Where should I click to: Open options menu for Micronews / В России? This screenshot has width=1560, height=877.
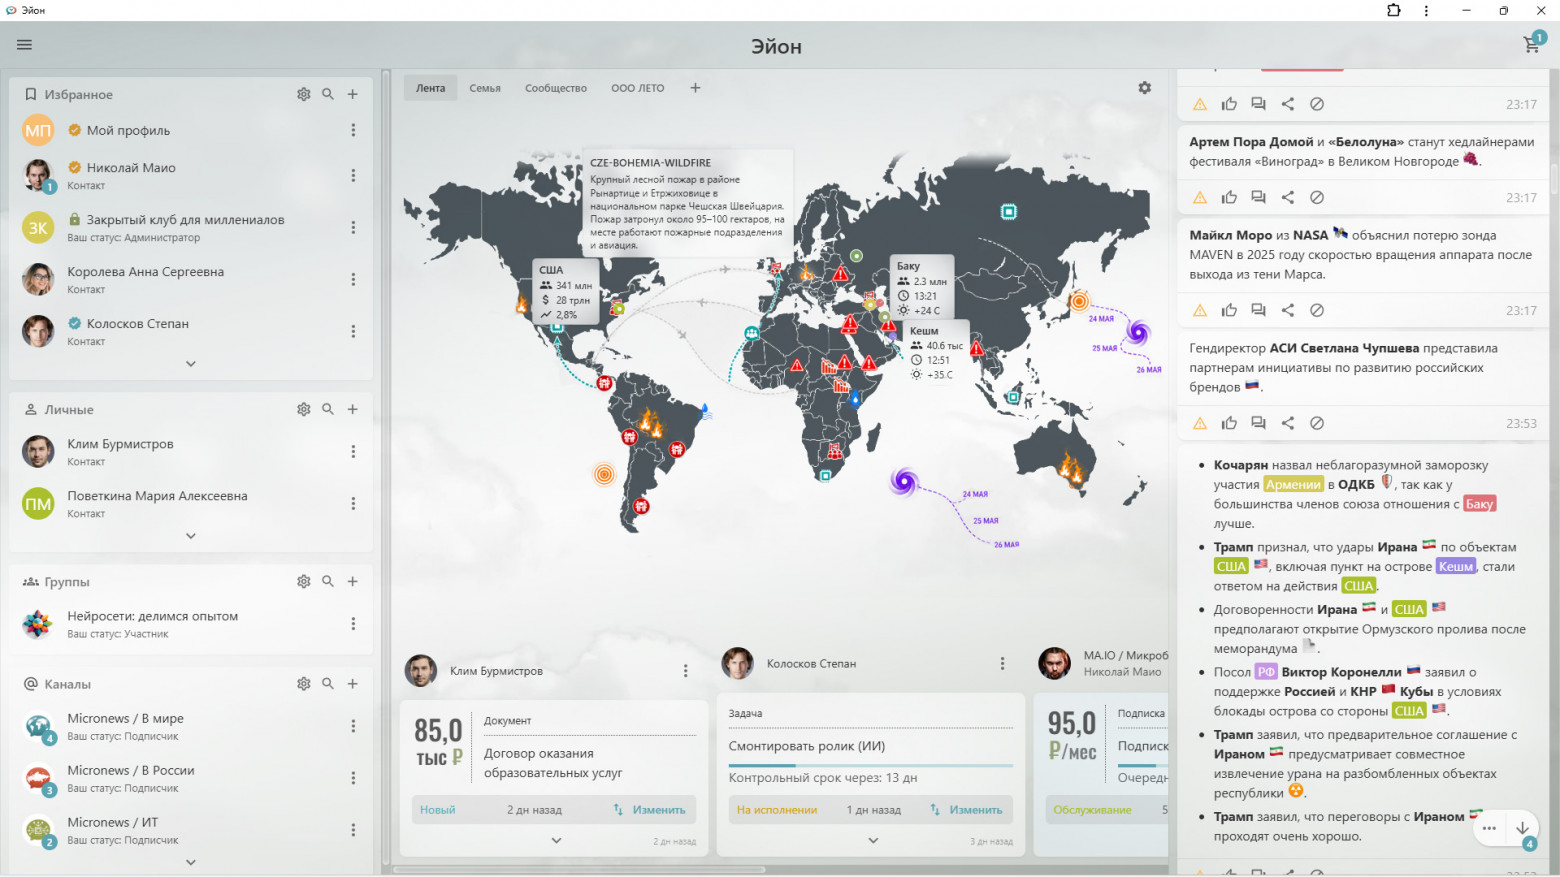coord(353,778)
